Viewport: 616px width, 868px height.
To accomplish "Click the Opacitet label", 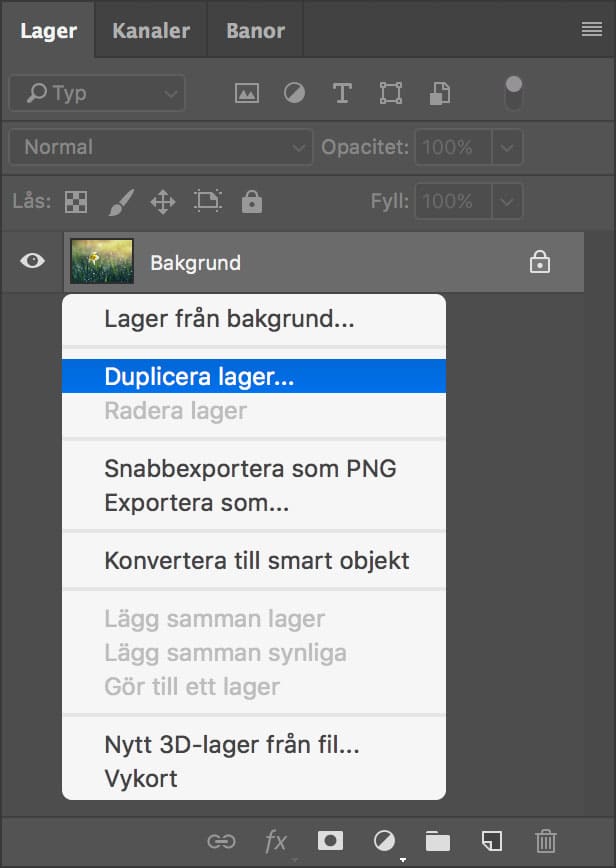I will click(365, 147).
